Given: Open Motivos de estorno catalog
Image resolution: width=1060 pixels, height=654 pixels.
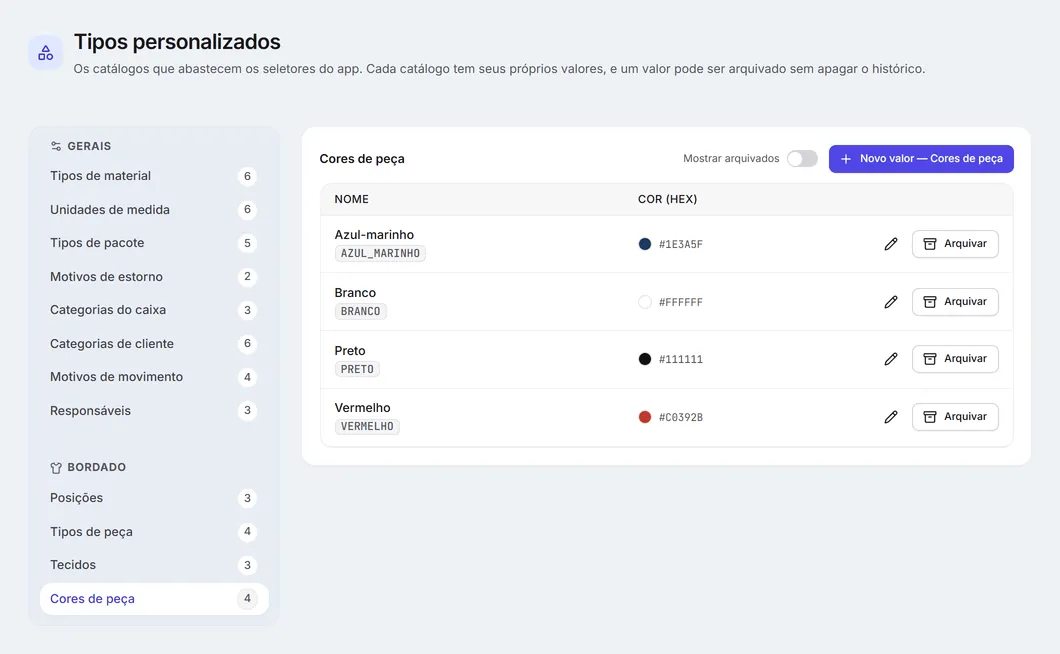Looking at the screenshot, I should coord(154,277).
